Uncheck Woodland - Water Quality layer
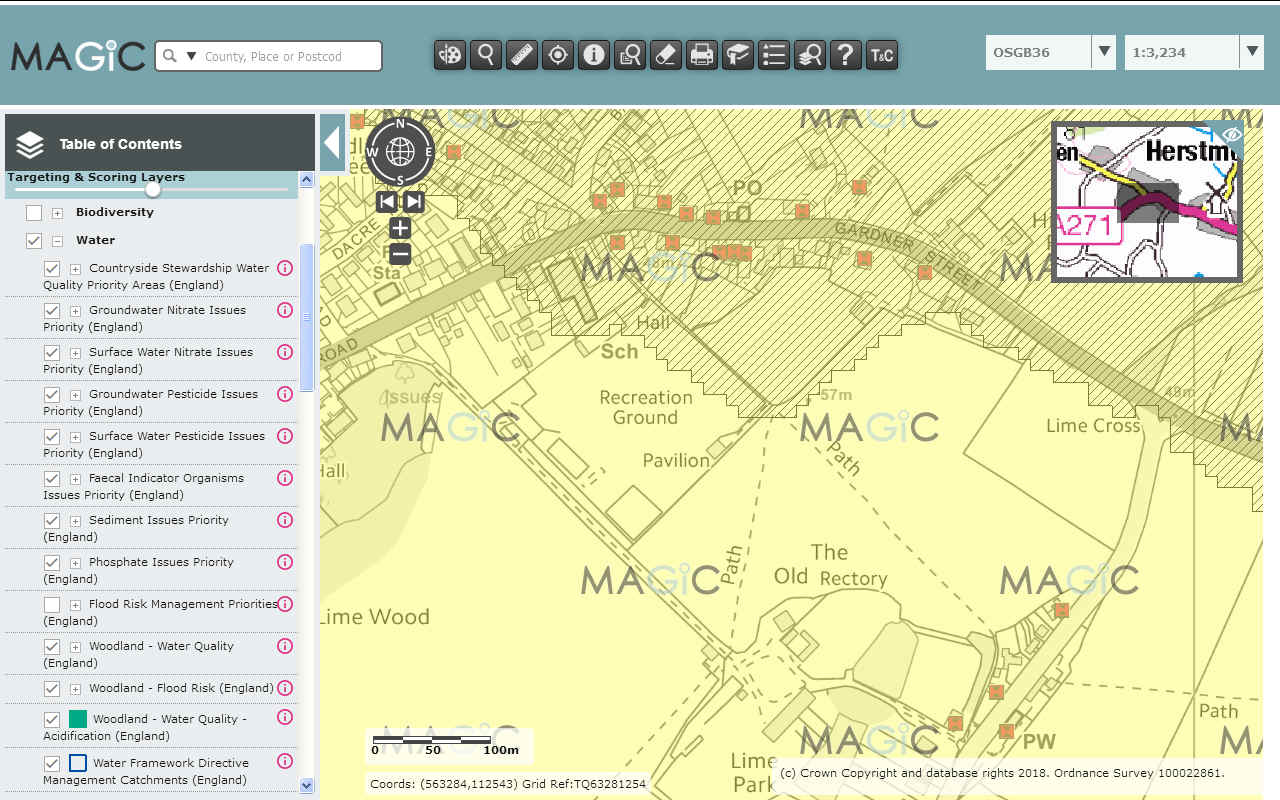The image size is (1280, 800). [52, 647]
